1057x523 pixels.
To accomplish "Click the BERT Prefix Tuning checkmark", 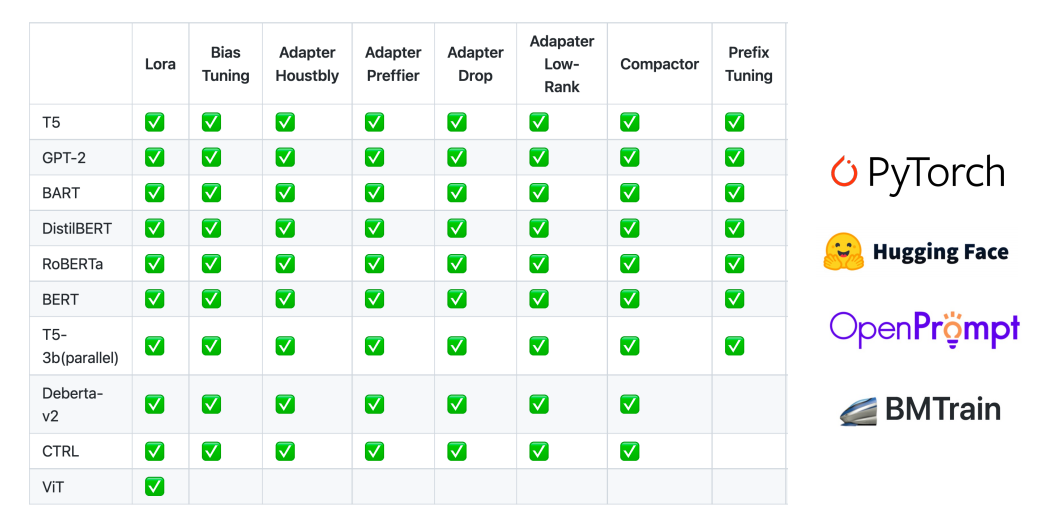I will (734, 298).
